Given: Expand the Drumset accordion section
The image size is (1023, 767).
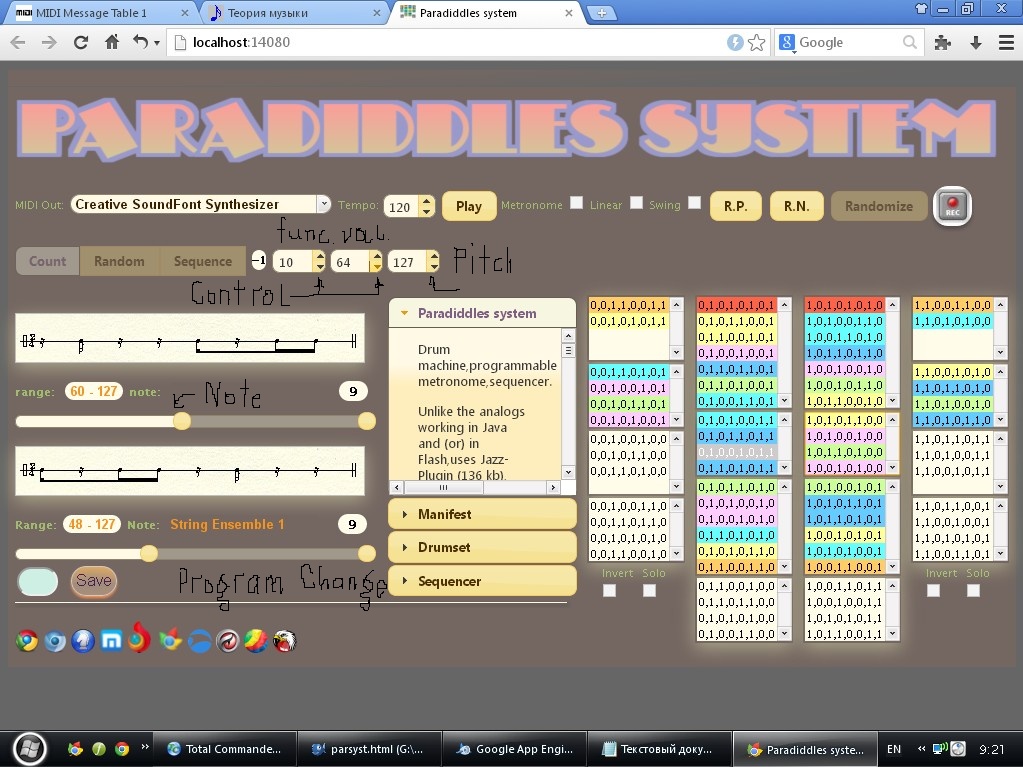Looking at the screenshot, I should pos(482,547).
